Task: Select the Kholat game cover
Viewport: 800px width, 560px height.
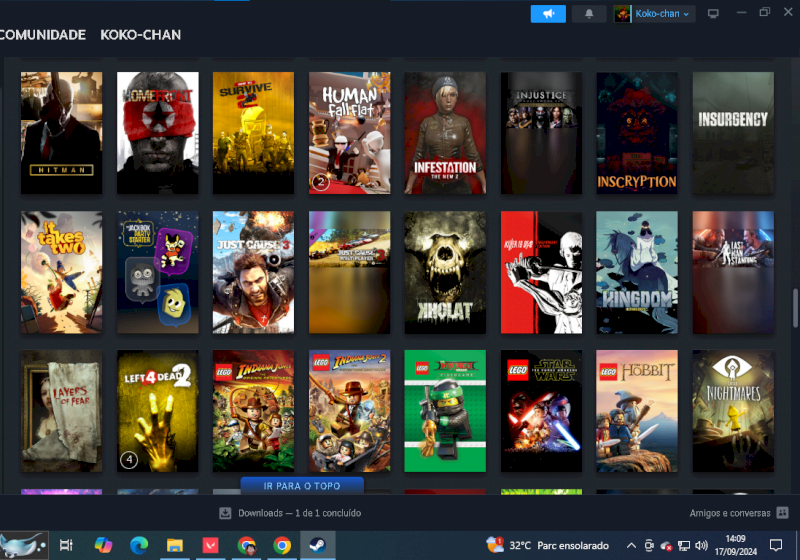Action: [x=445, y=272]
